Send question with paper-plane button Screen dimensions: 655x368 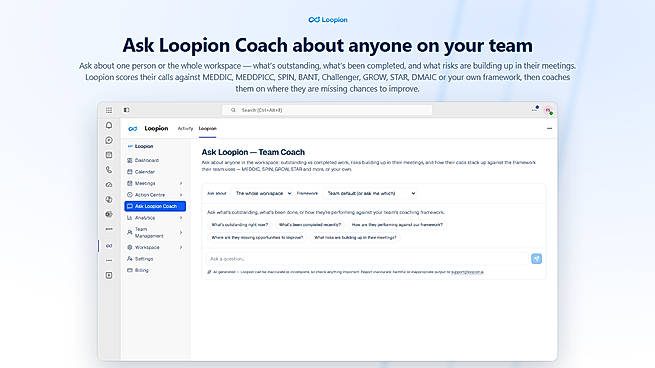point(536,259)
